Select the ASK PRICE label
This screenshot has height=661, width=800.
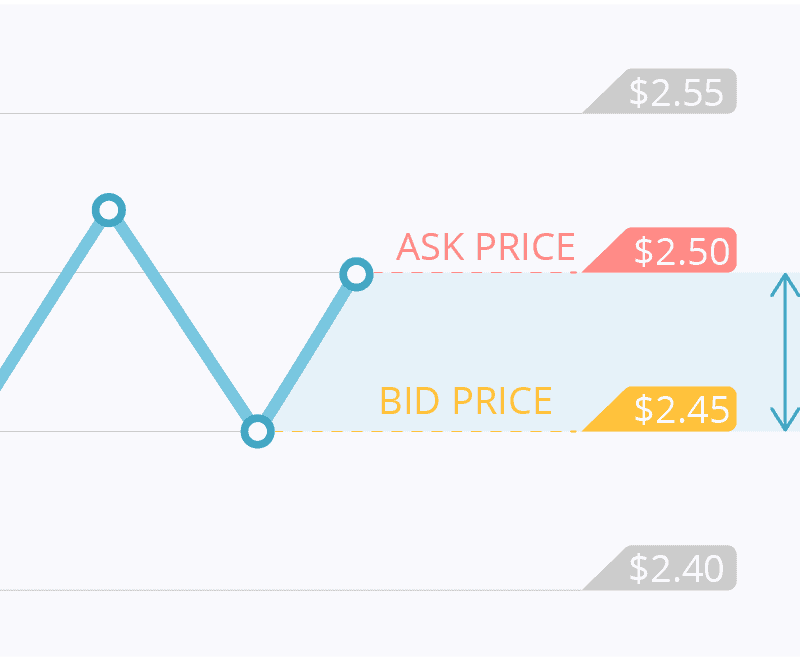coord(486,247)
